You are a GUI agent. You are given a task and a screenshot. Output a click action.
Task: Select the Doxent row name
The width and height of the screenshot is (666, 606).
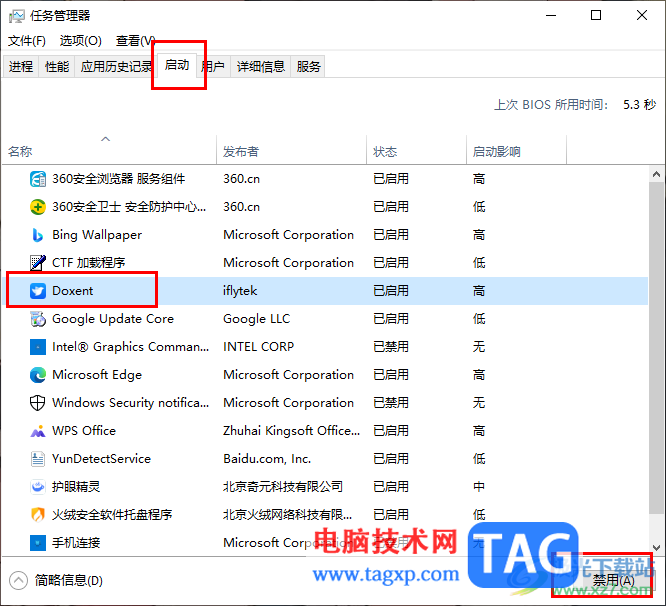pos(72,291)
